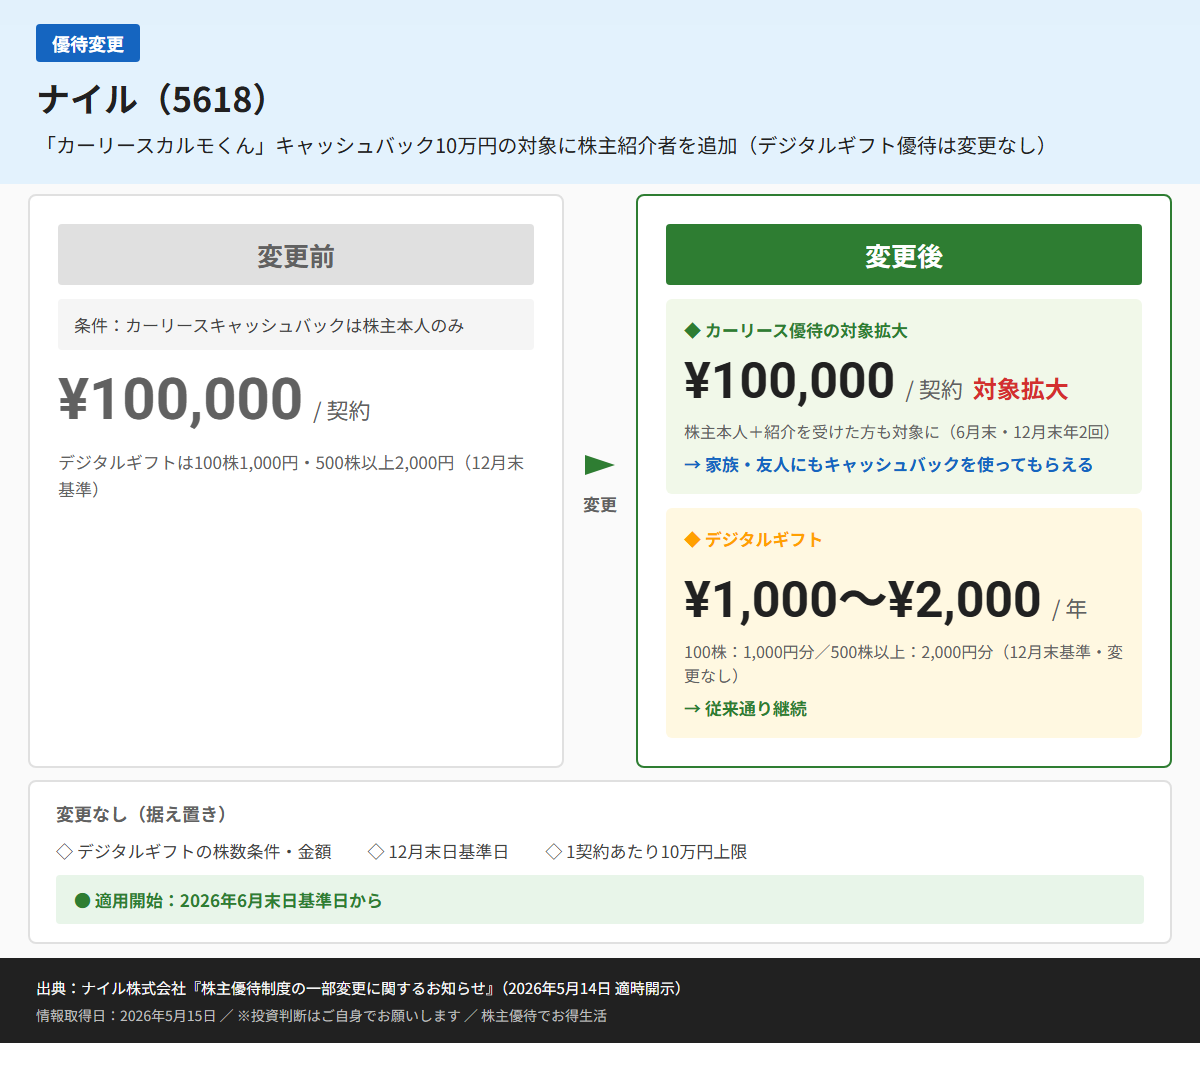This screenshot has height=1067, width=1200.
Task: Select the green 変更後 header bar
Action: pos(904,255)
